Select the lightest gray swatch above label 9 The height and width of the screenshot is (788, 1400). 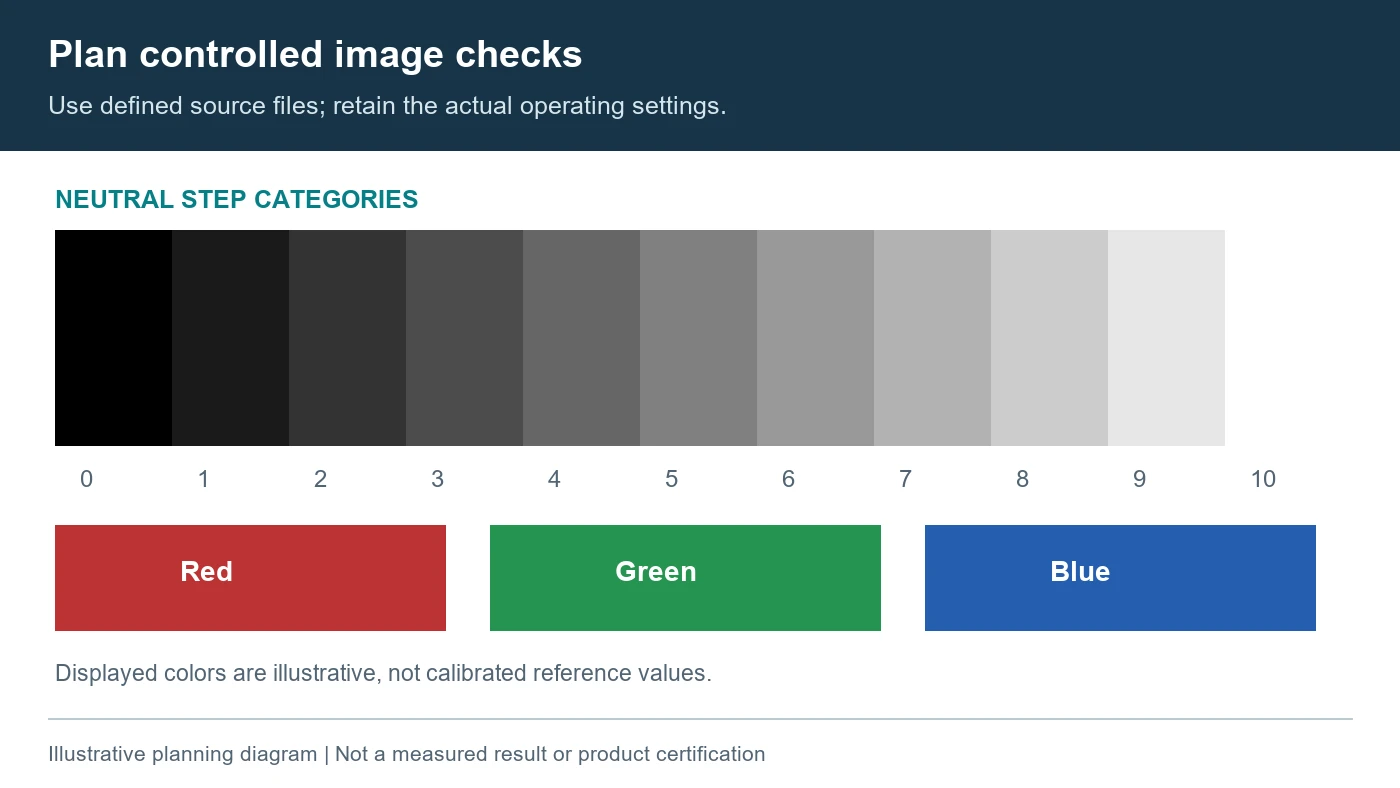[x=1166, y=338]
